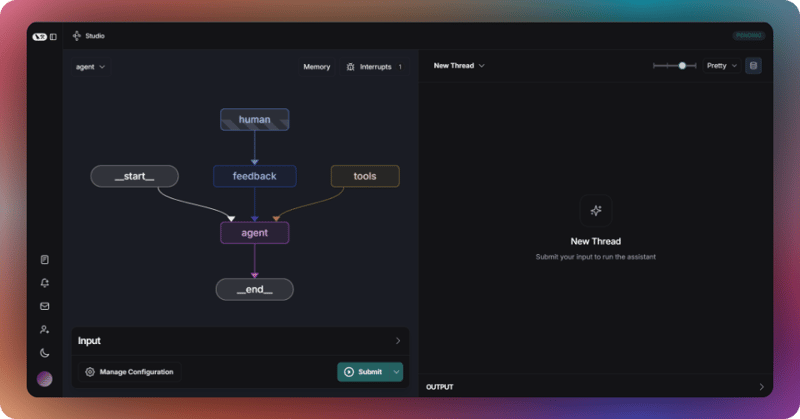Open notifications bell in left sidebar
This screenshot has width=800, height=419.
44,283
